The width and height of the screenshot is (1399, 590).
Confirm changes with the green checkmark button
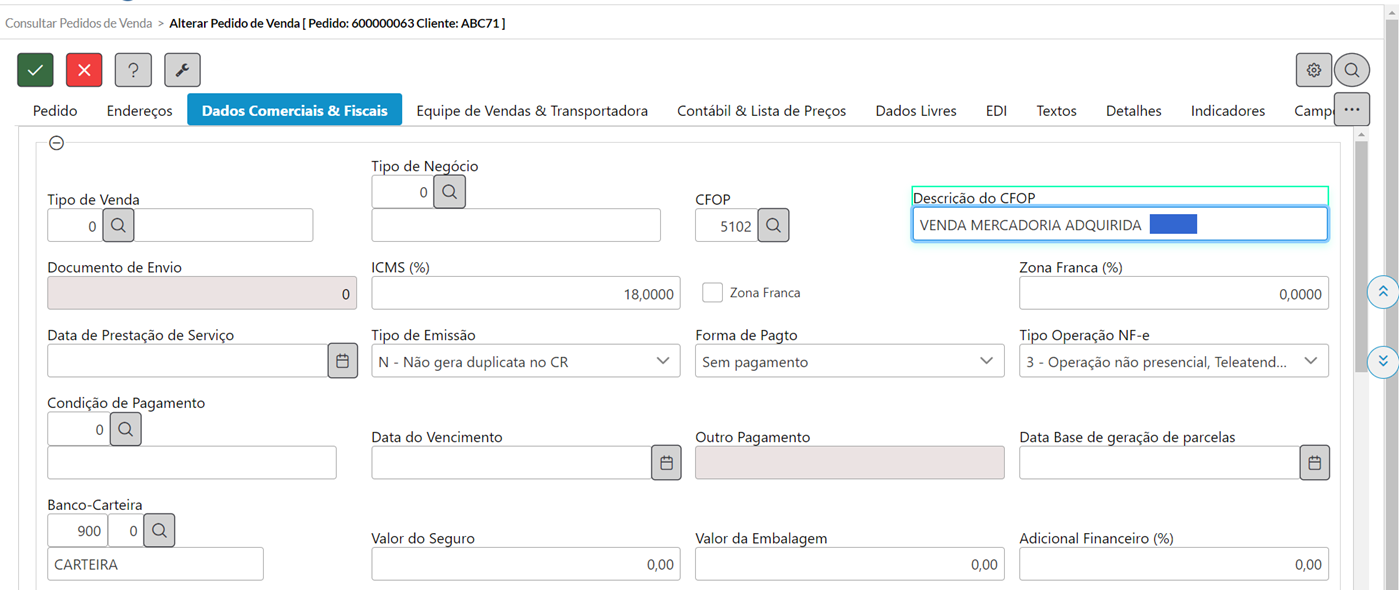tap(35, 70)
